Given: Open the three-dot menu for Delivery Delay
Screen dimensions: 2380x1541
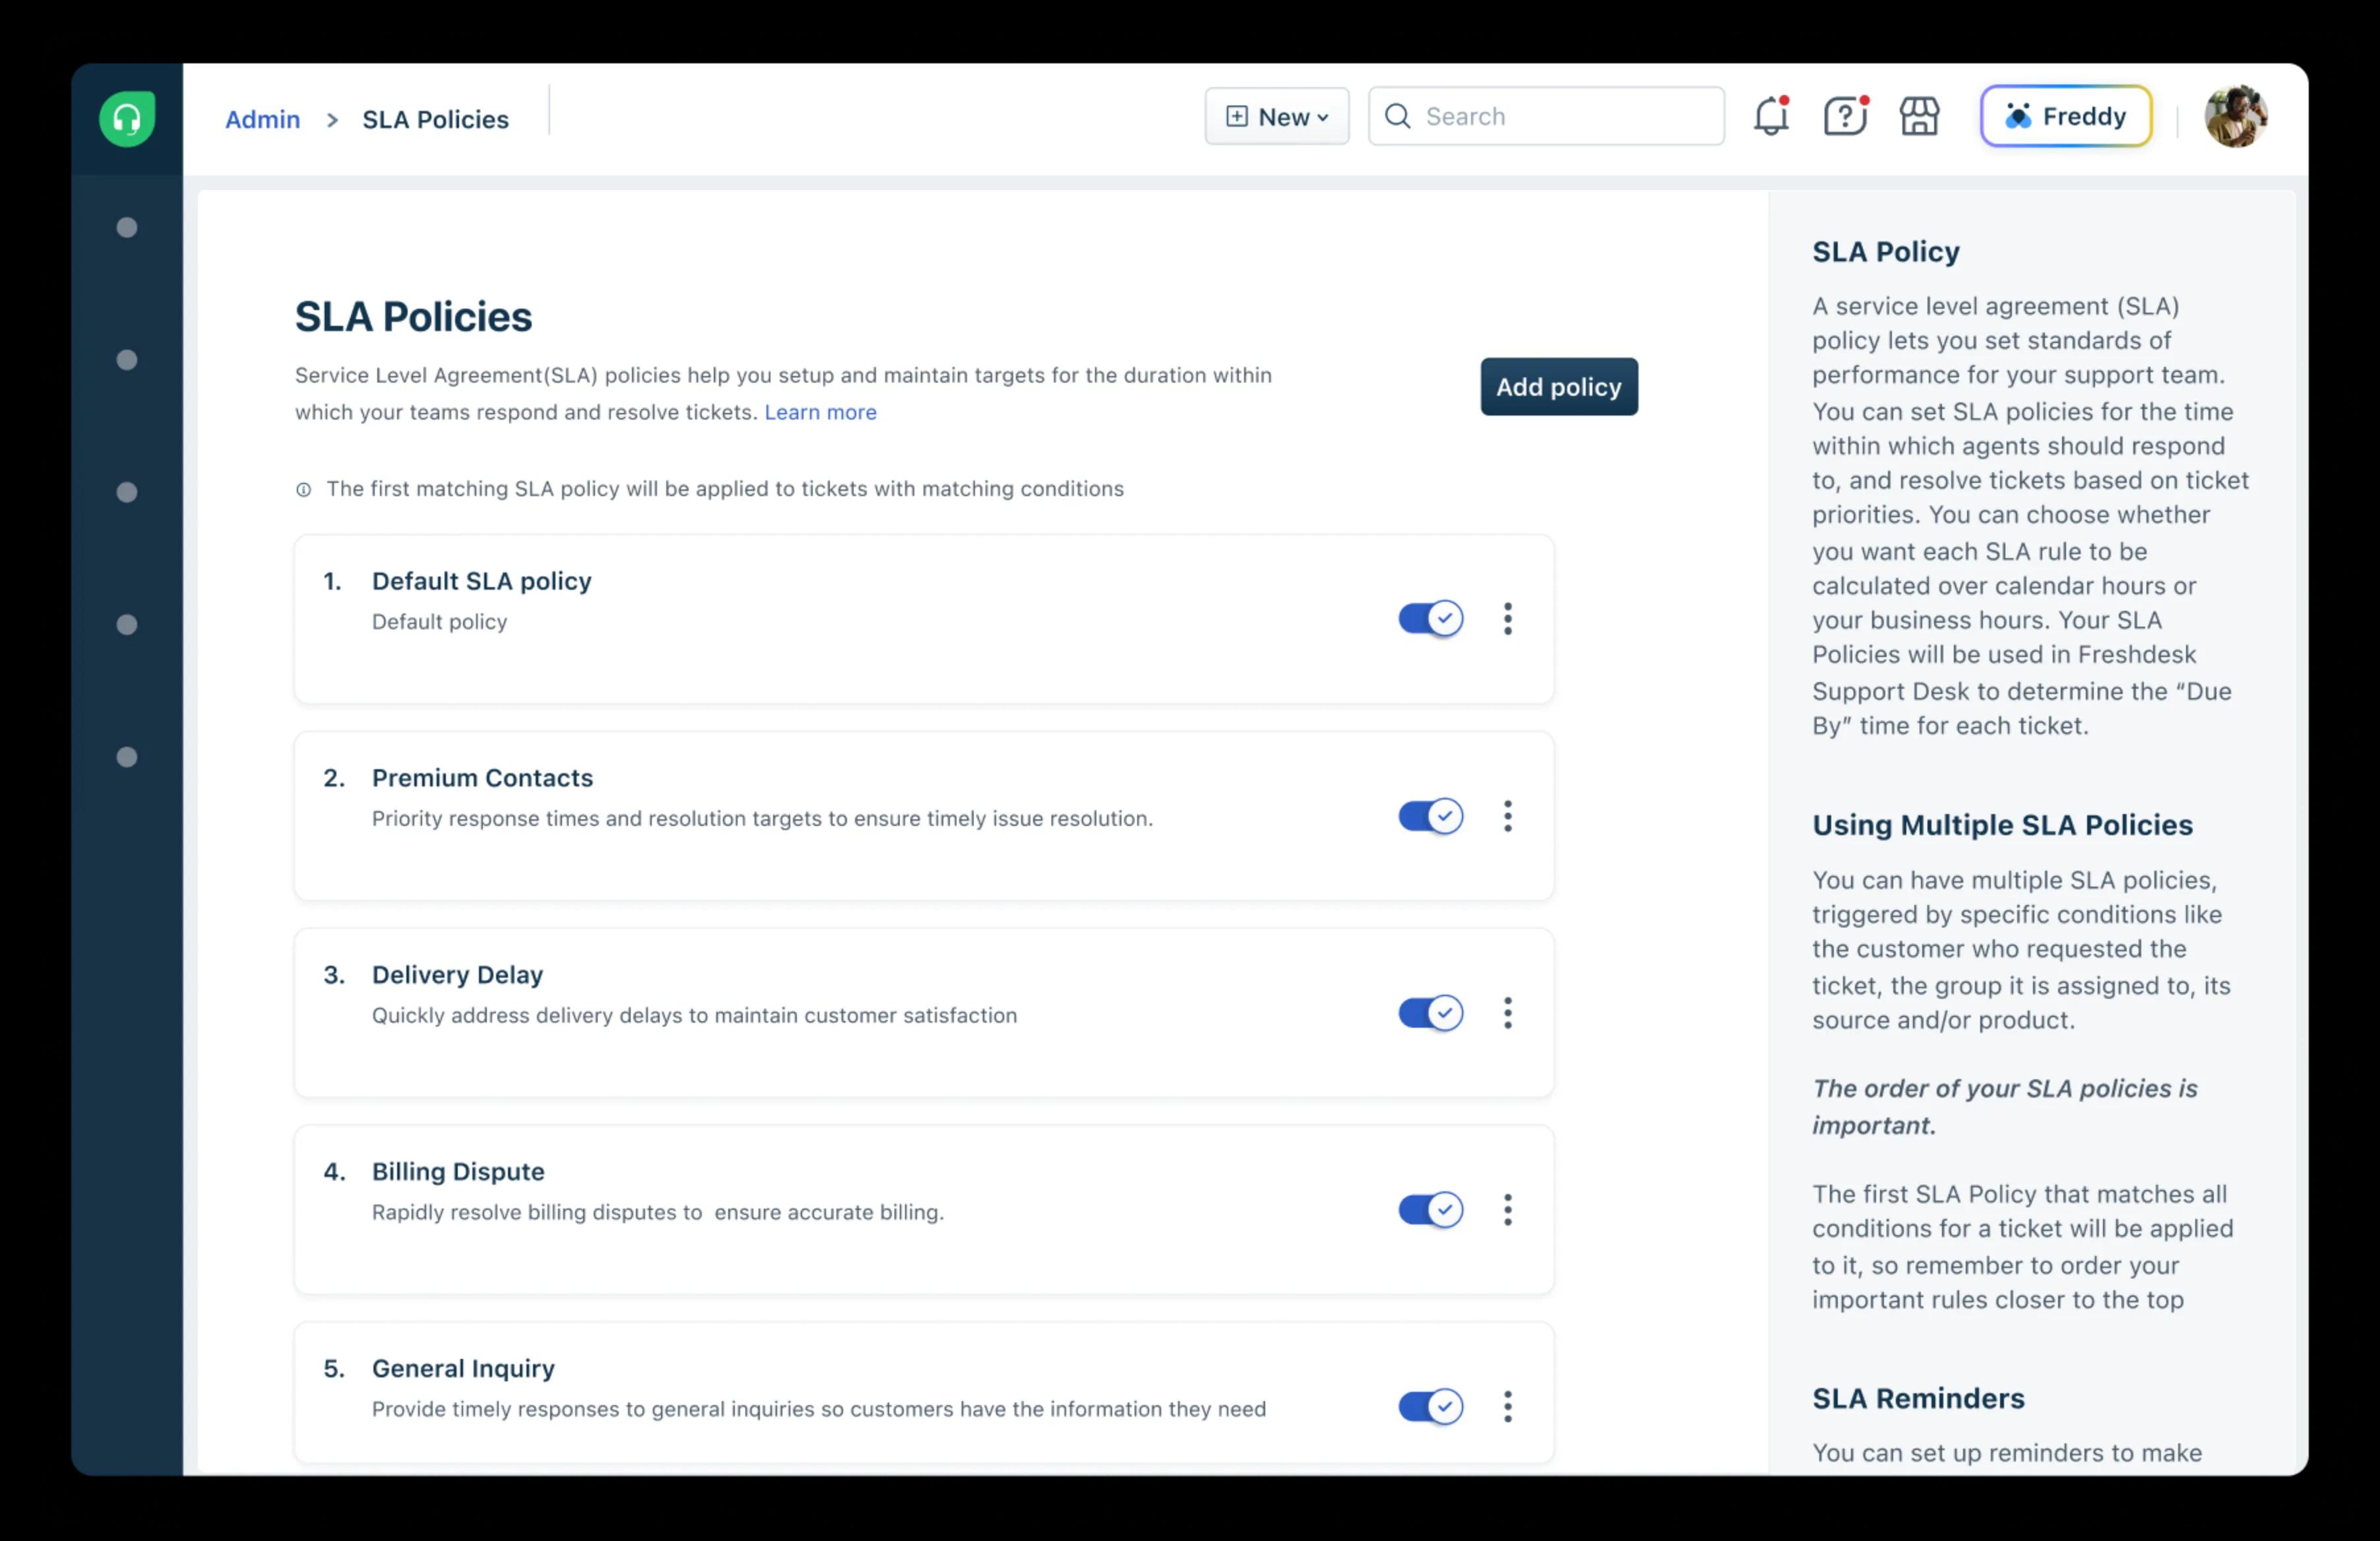Looking at the screenshot, I should click(x=1507, y=1013).
